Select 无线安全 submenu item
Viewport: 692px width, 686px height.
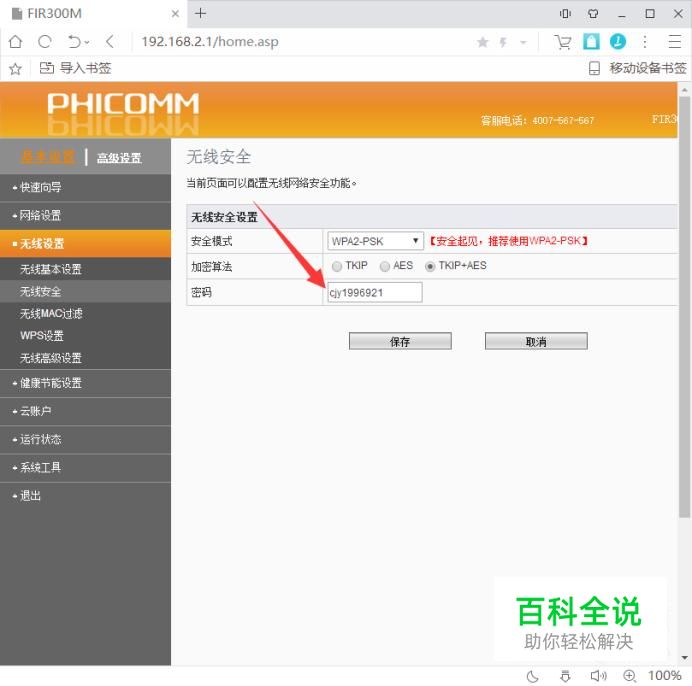click(85, 291)
